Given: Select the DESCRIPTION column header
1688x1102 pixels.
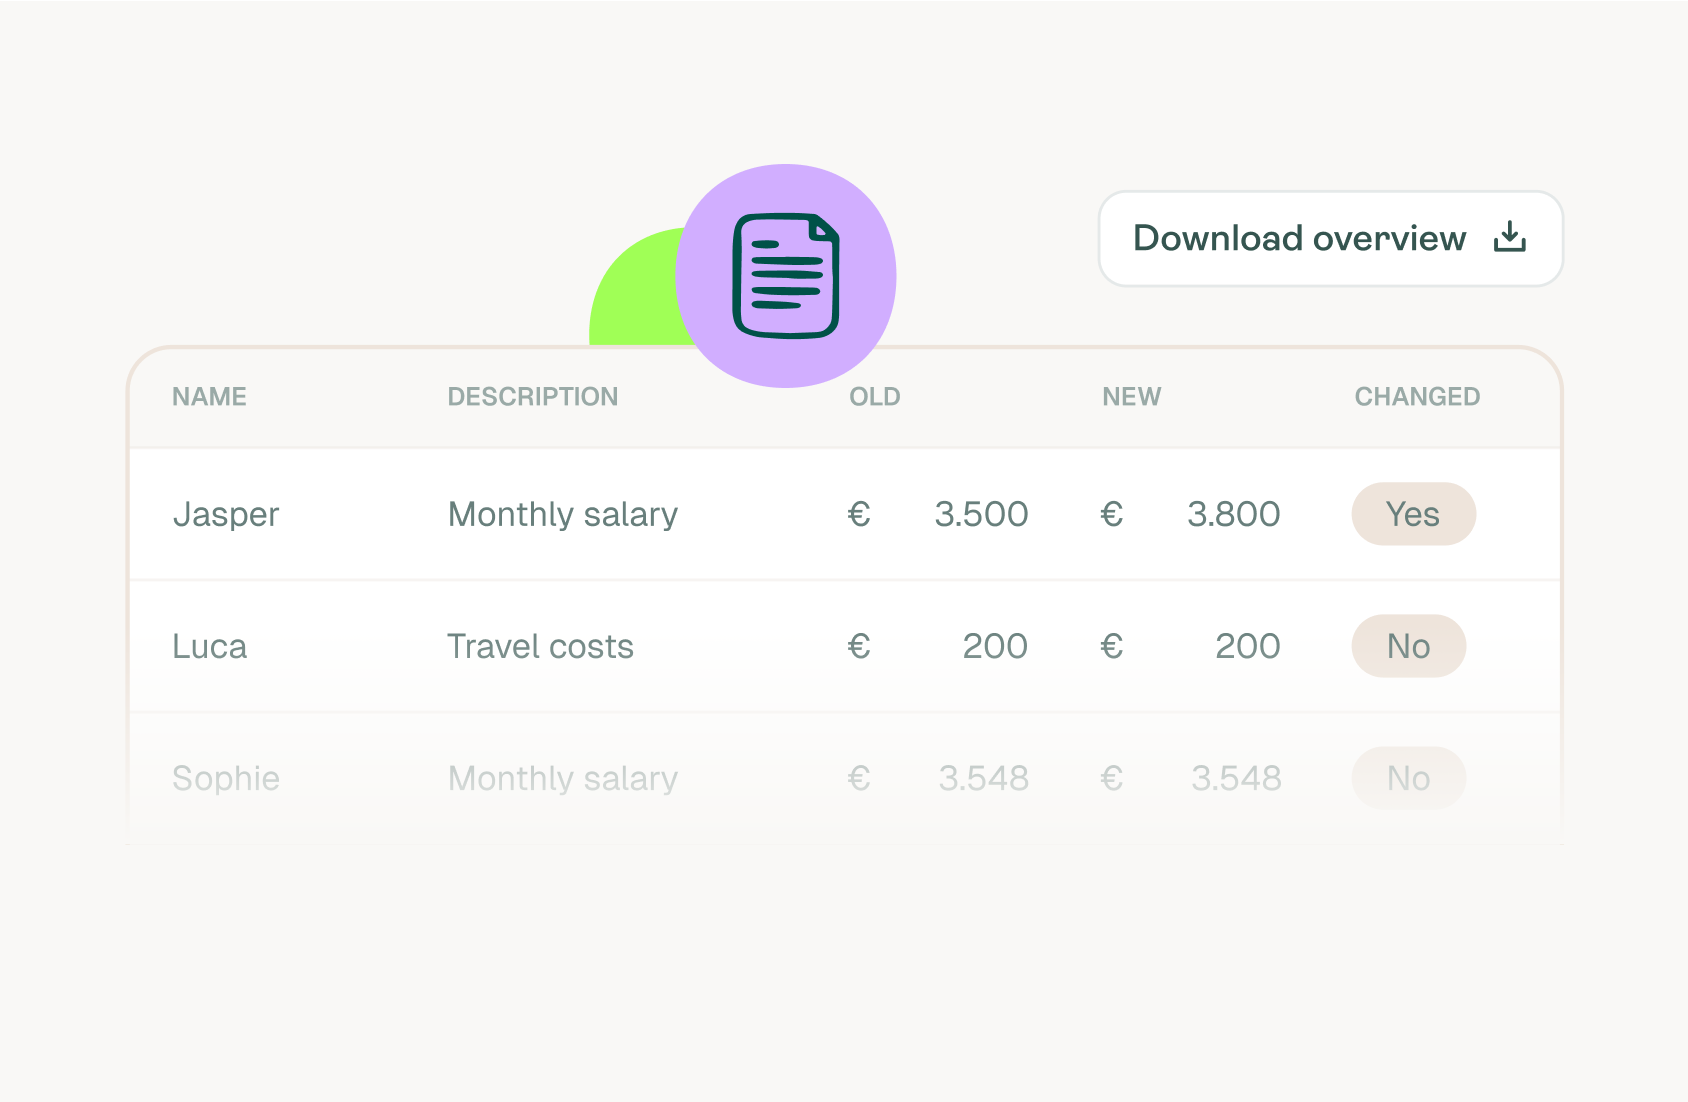Looking at the screenshot, I should (532, 397).
